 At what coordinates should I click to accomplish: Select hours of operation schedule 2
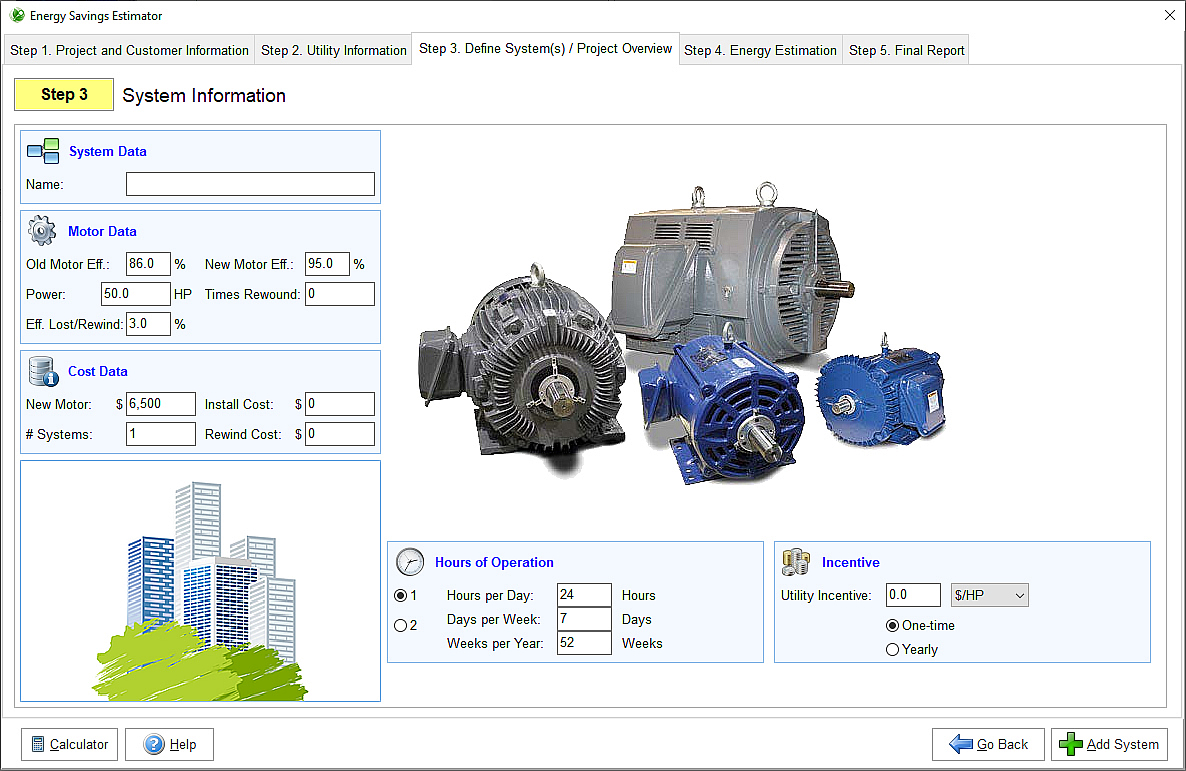pyautogui.click(x=401, y=626)
